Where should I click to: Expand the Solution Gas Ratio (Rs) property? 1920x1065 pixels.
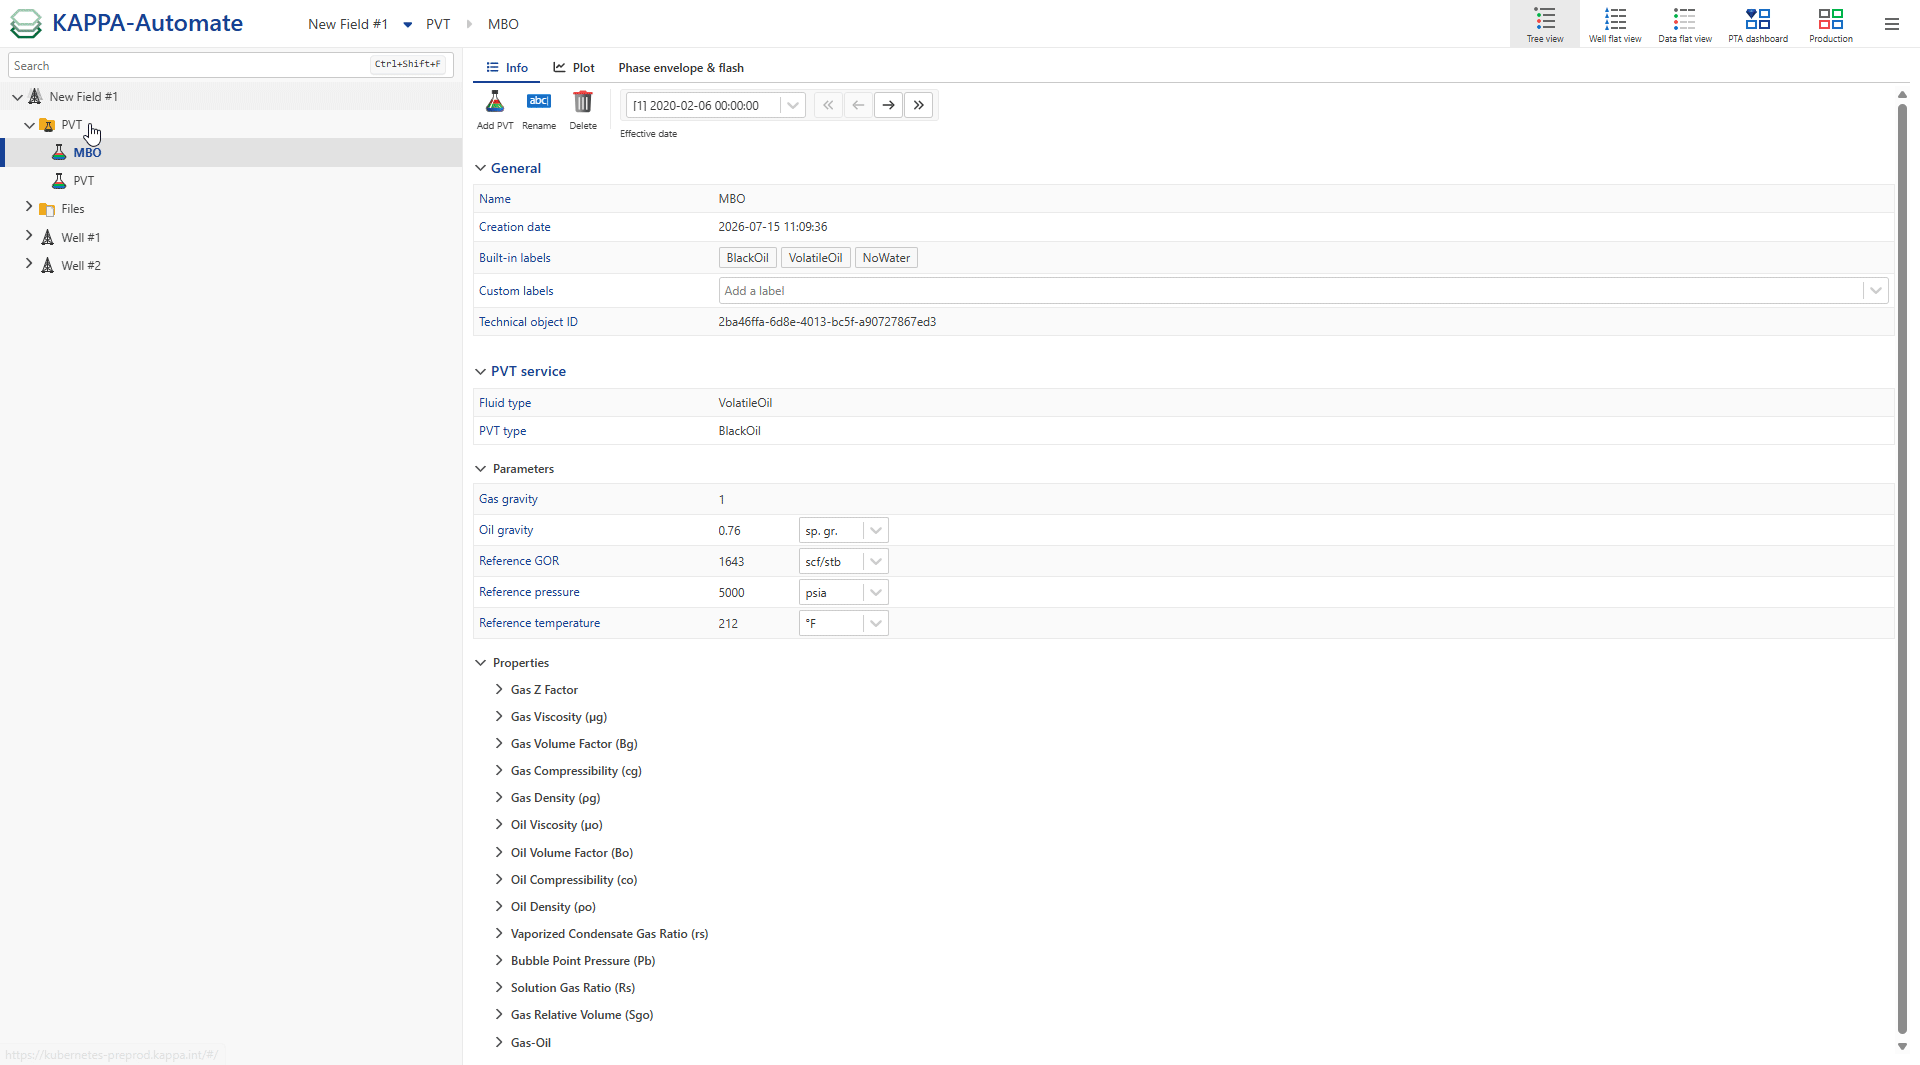[499, 988]
